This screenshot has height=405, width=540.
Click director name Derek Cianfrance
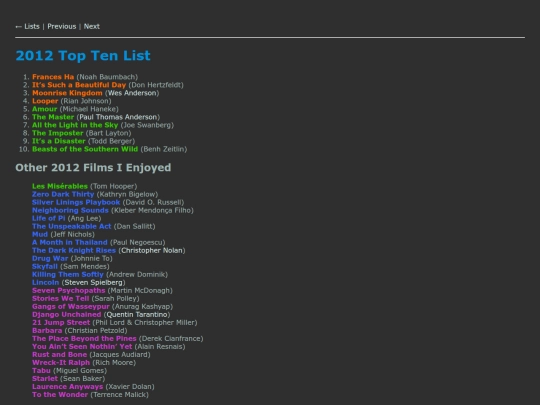[x=171, y=339]
